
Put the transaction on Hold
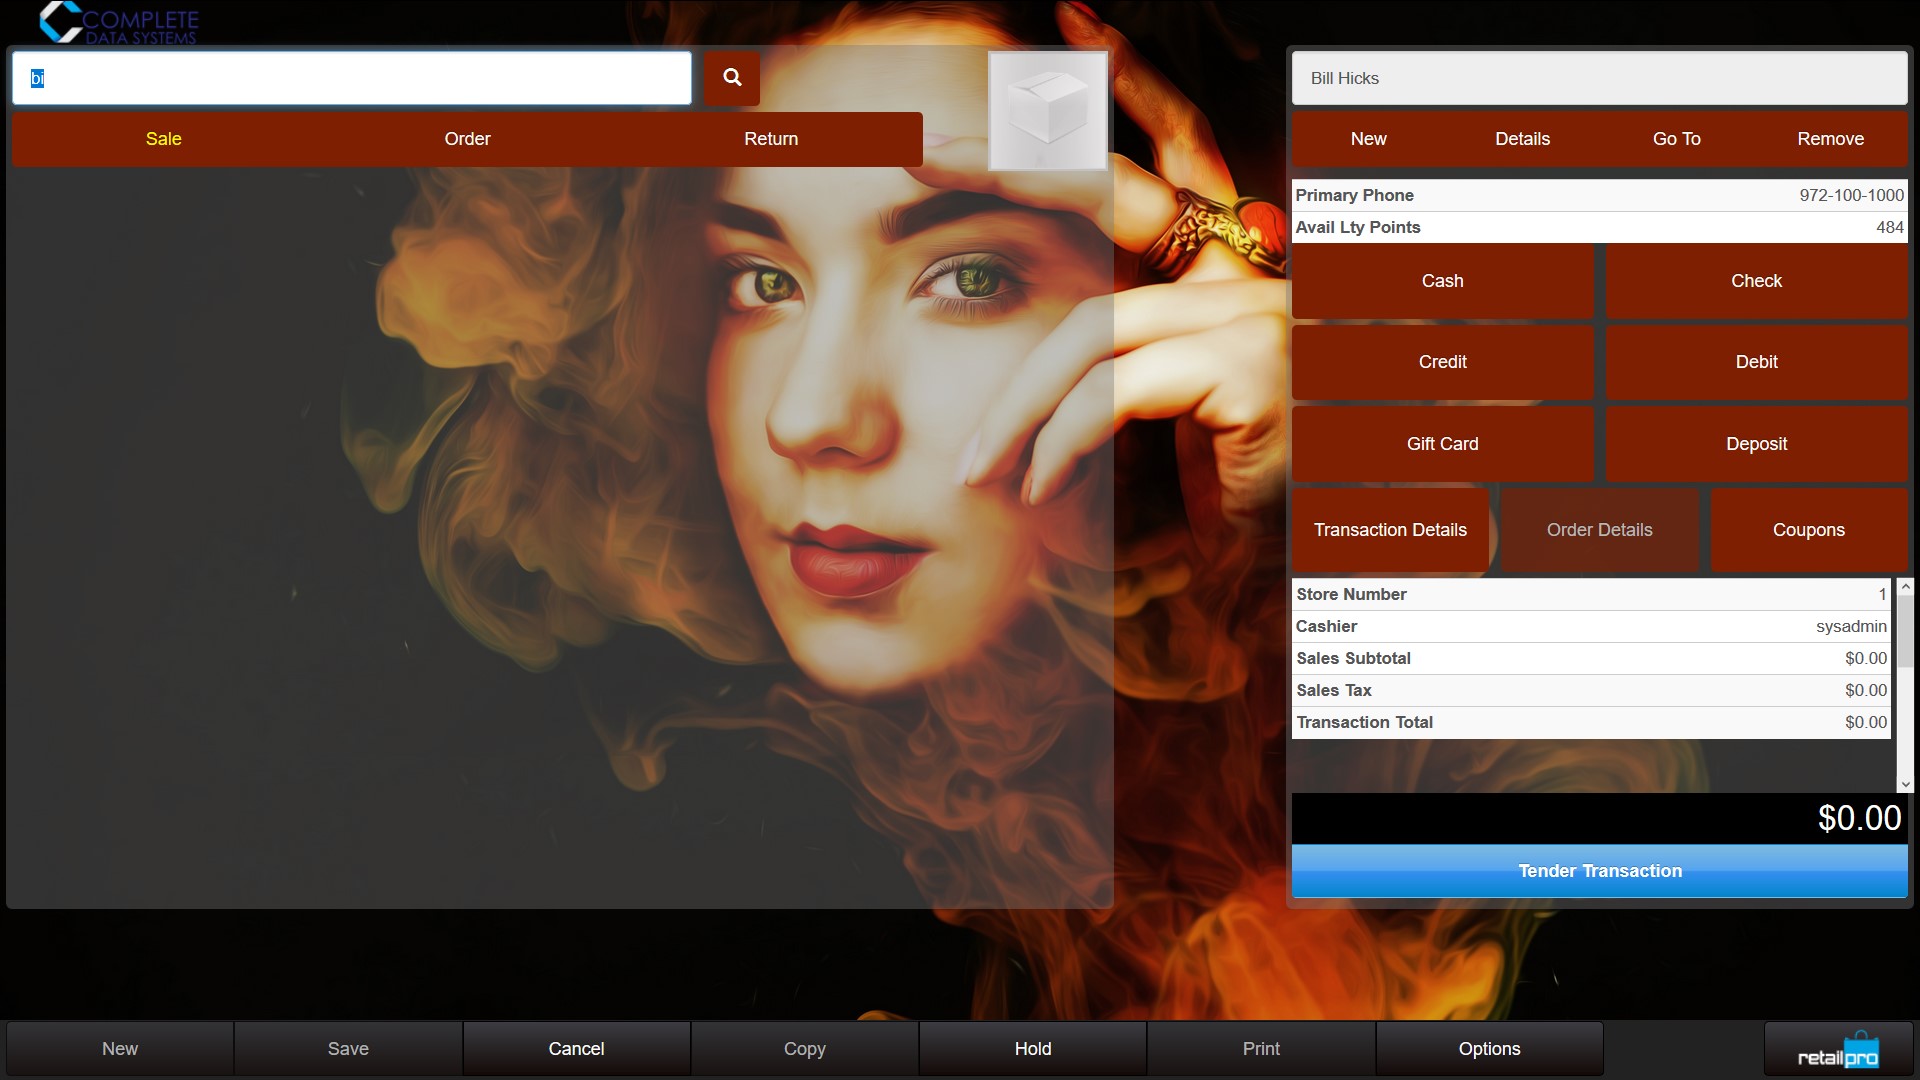1032,1049
